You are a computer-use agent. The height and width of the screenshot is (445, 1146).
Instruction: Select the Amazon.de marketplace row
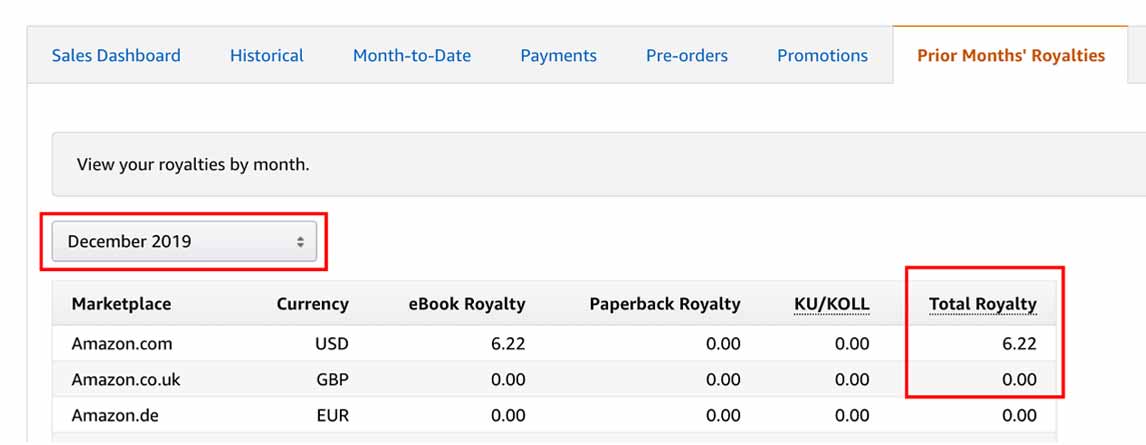(554, 415)
